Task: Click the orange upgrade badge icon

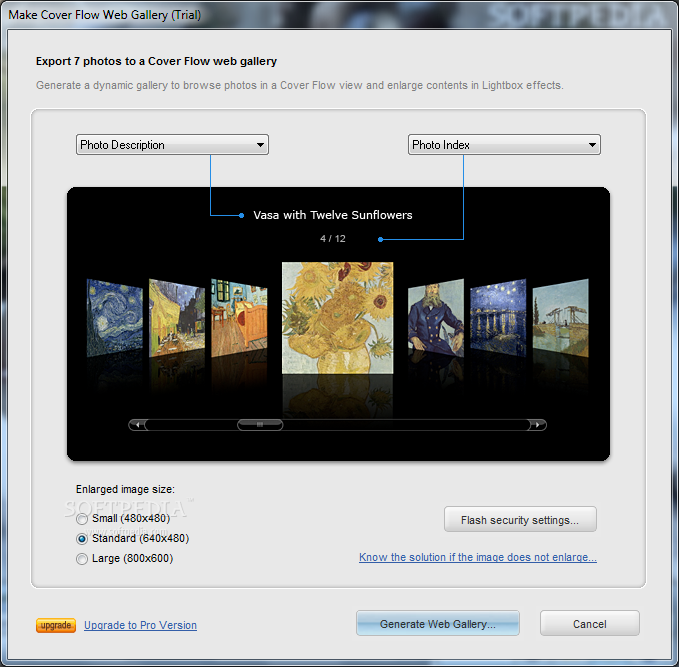Action: pyautogui.click(x=56, y=625)
